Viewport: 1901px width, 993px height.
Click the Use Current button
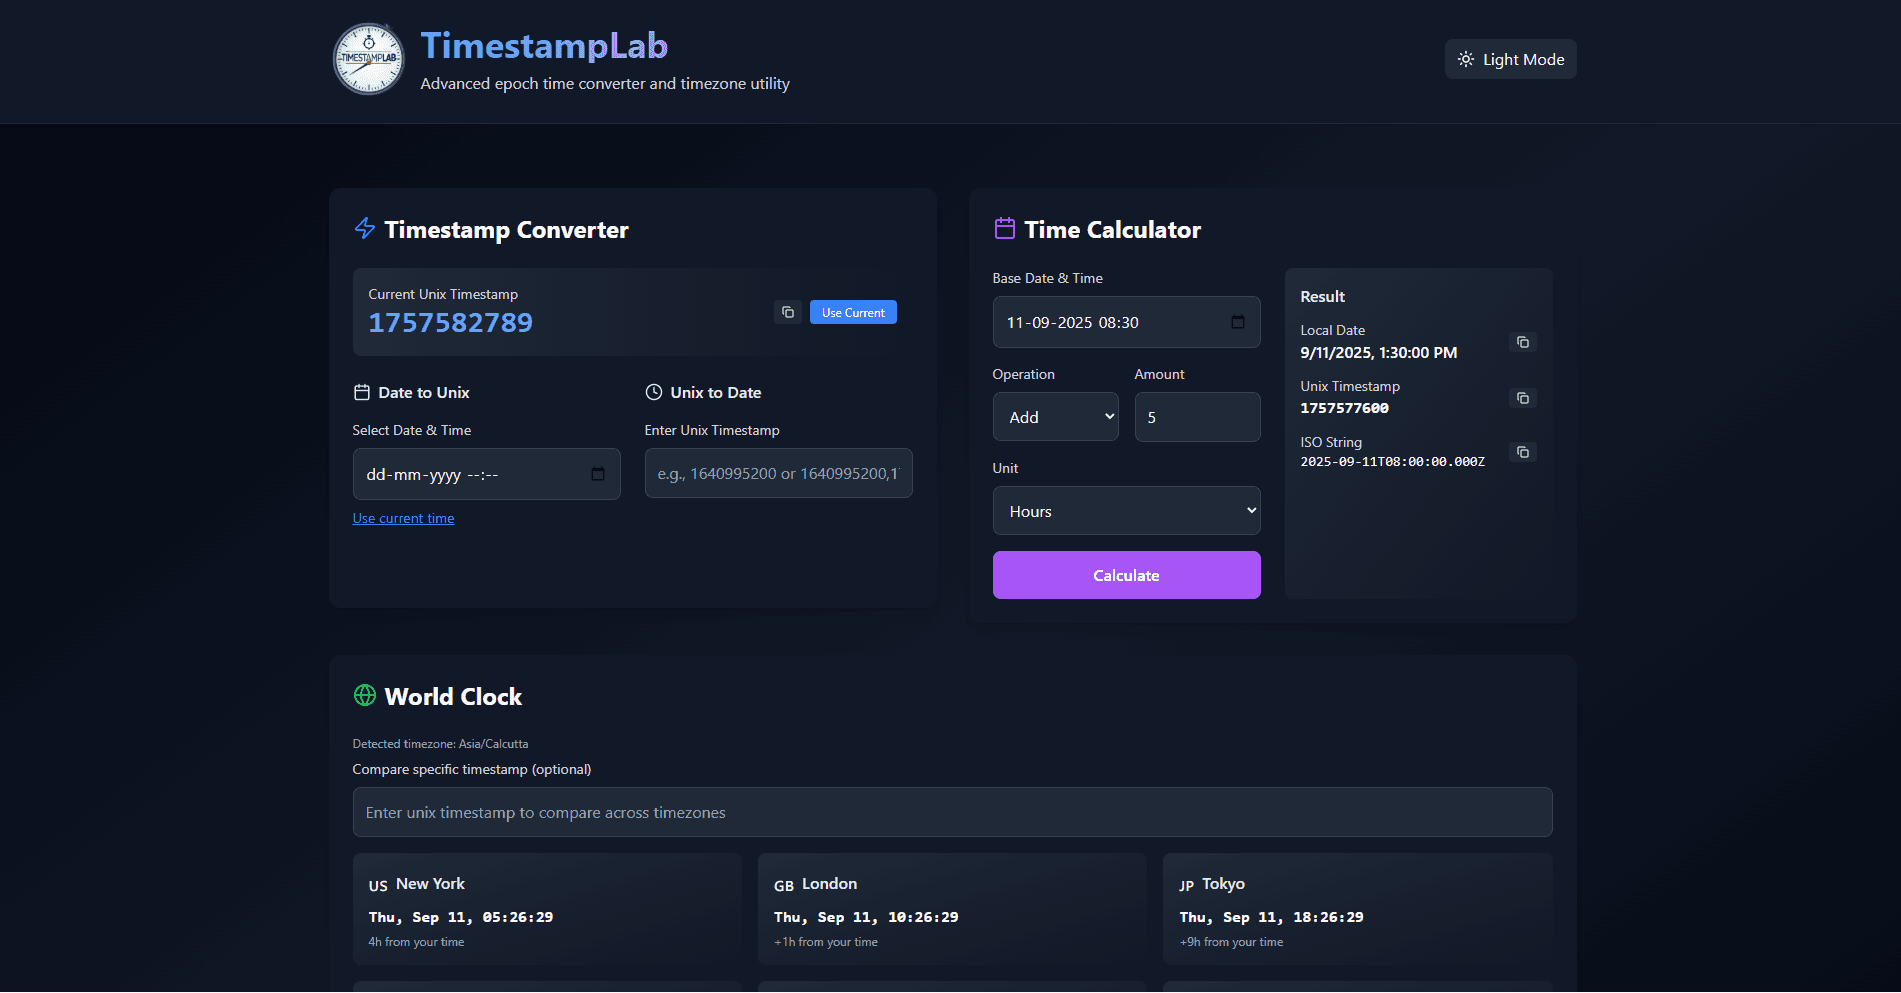[852, 312]
